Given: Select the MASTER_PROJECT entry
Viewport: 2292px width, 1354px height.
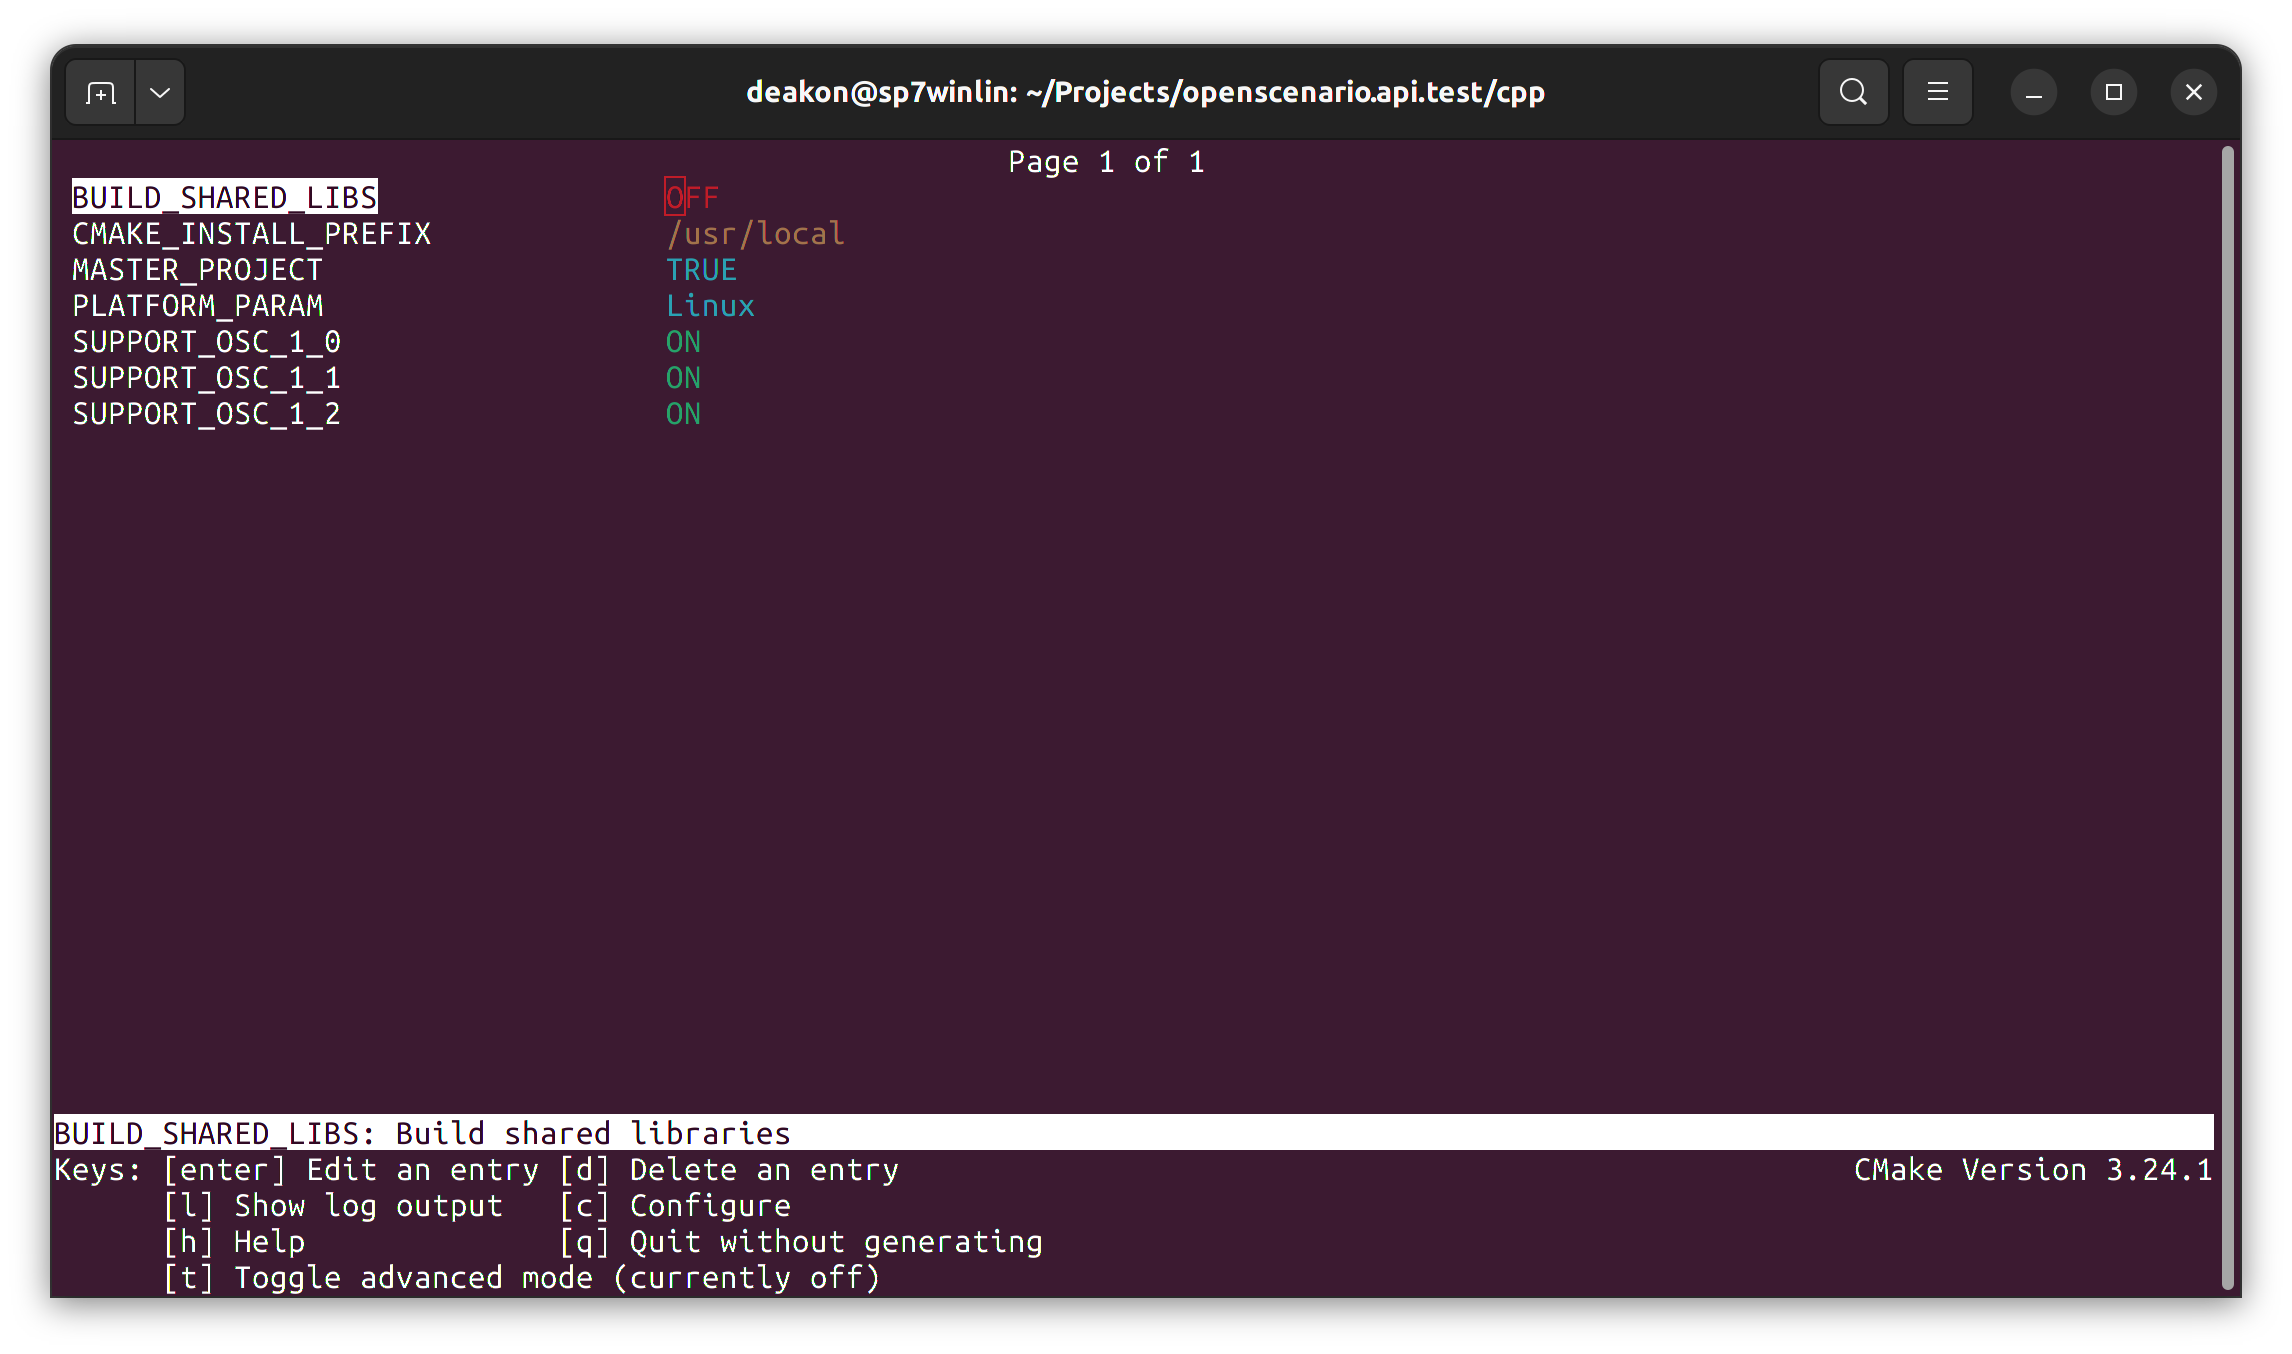Looking at the screenshot, I should pyautogui.click(x=198, y=269).
